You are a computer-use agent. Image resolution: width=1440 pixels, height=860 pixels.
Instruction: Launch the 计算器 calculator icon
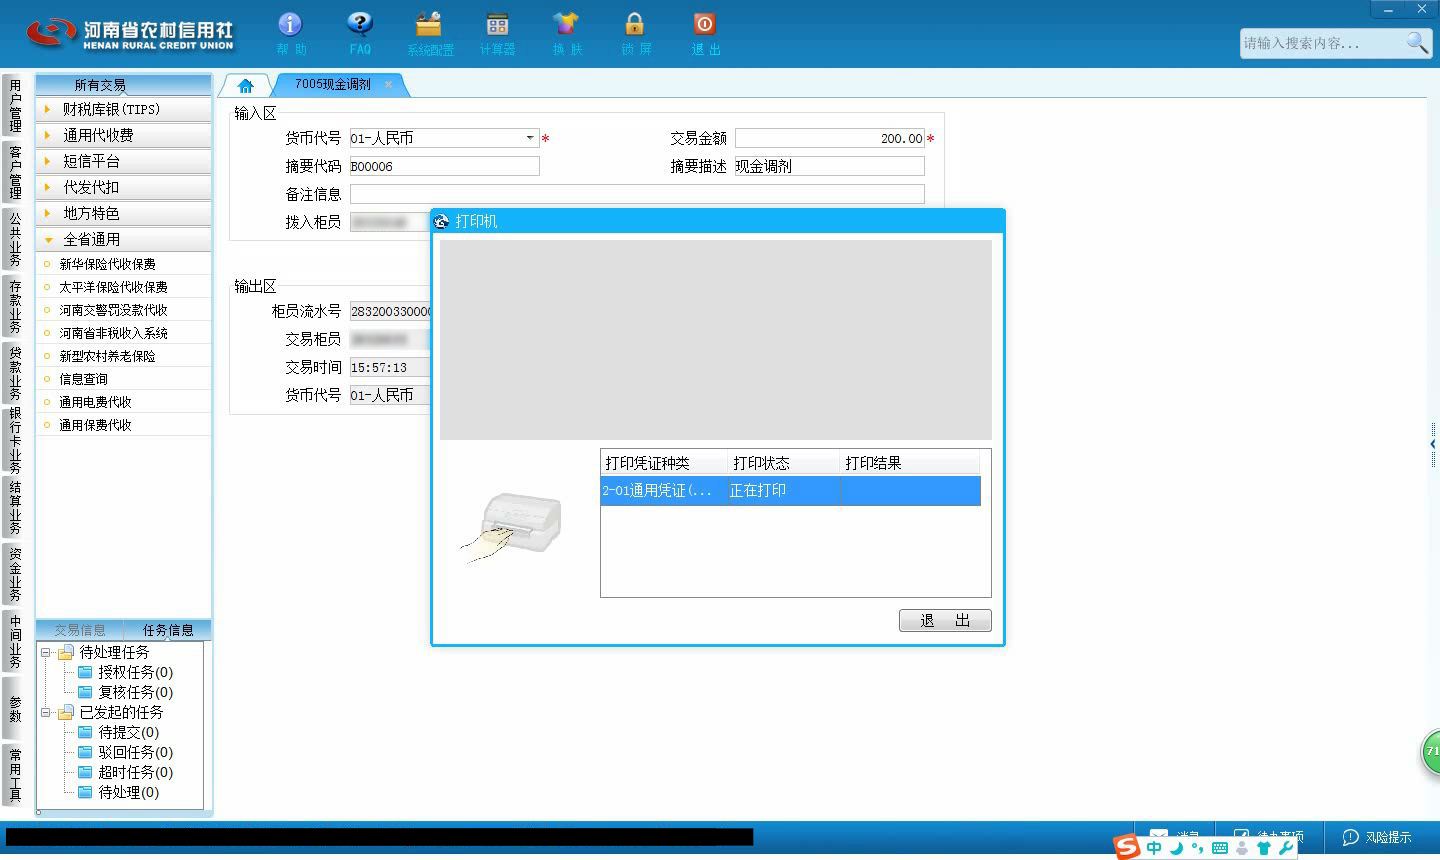coord(497,25)
